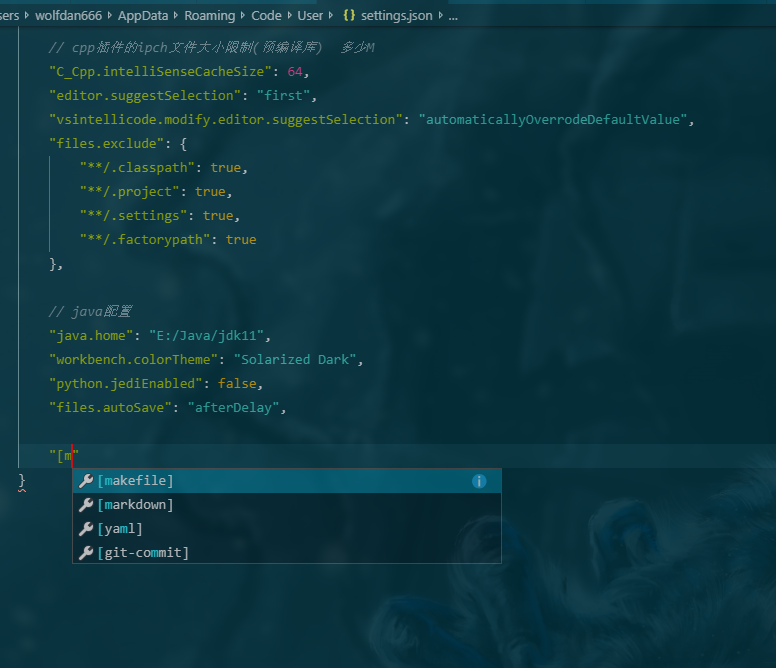Click true value of "**/.project"
Image resolution: width=776 pixels, height=668 pixels.
210,191
